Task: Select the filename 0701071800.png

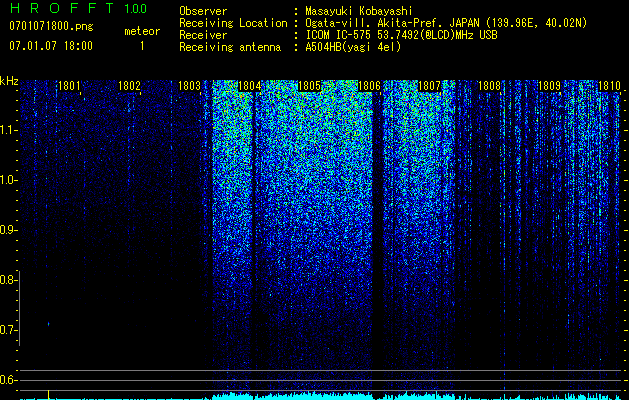Action: (51, 26)
